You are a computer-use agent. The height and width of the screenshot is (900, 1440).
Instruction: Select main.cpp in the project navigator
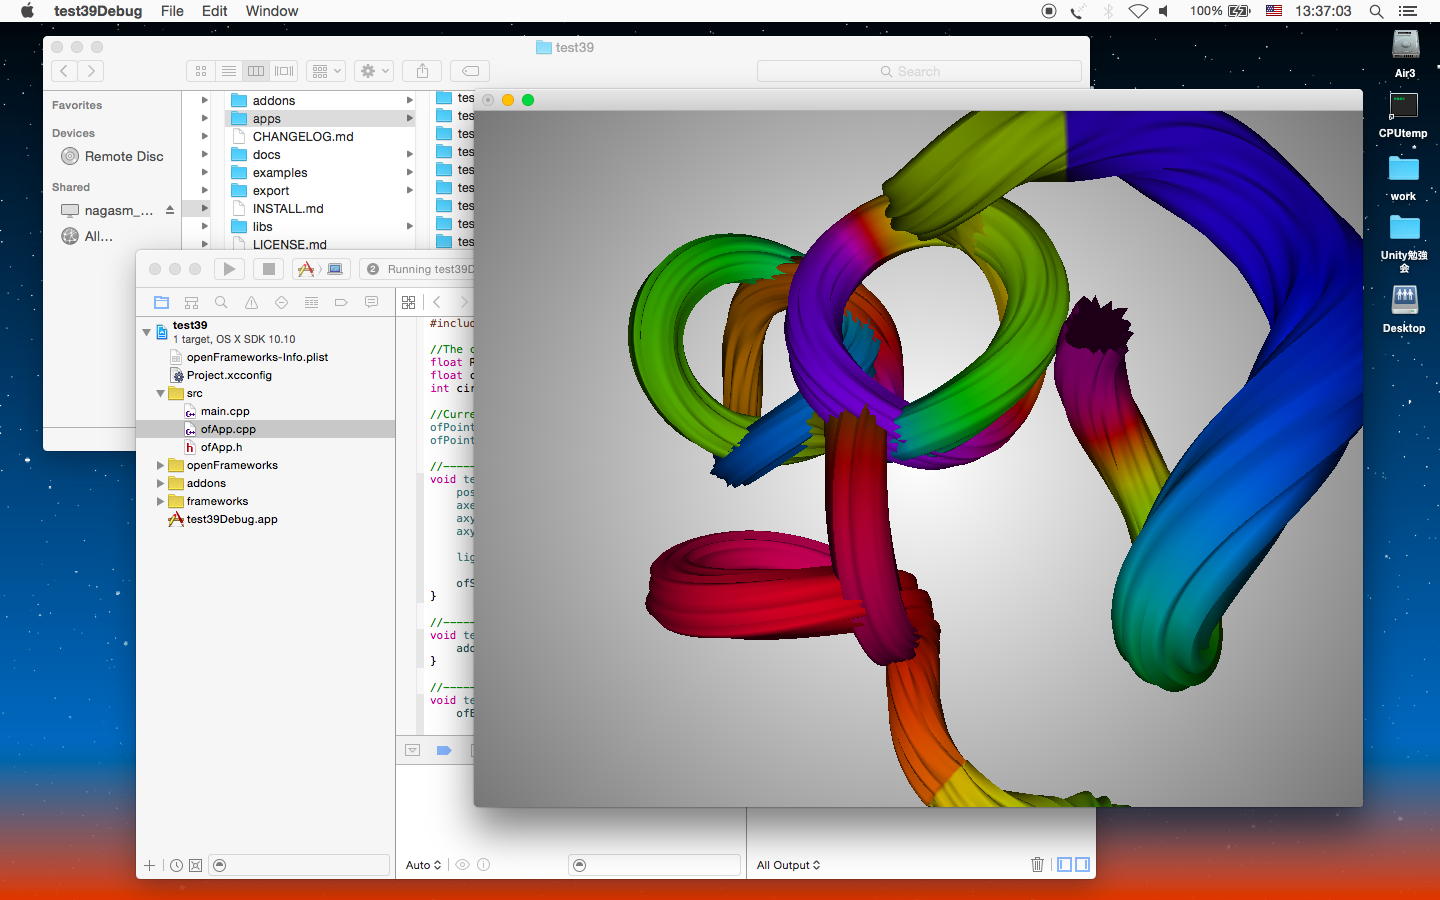(225, 411)
